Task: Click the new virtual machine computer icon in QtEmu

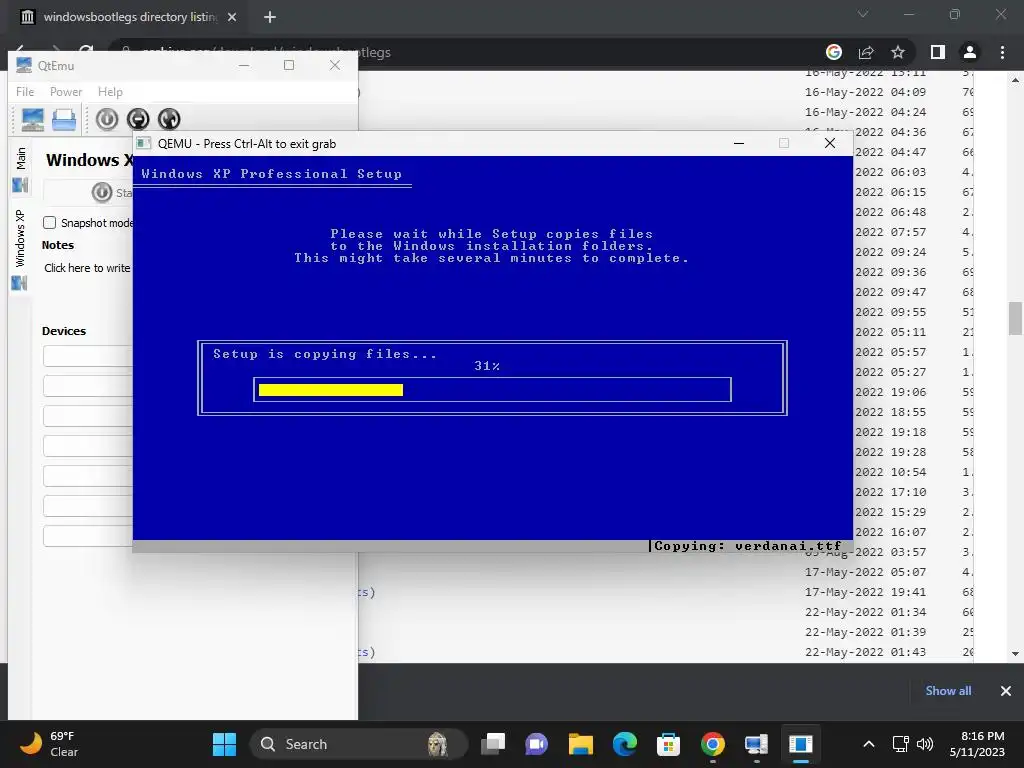Action: click(32, 120)
